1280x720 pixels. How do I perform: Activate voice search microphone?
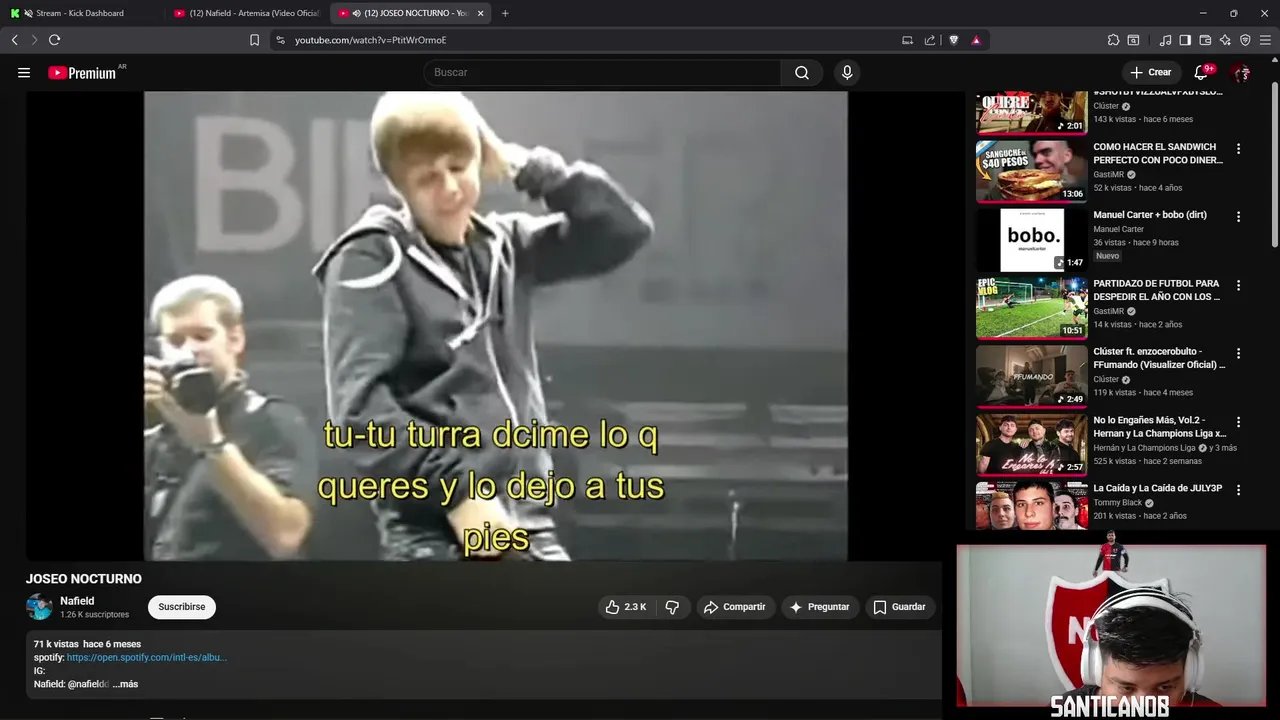(x=847, y=72)
